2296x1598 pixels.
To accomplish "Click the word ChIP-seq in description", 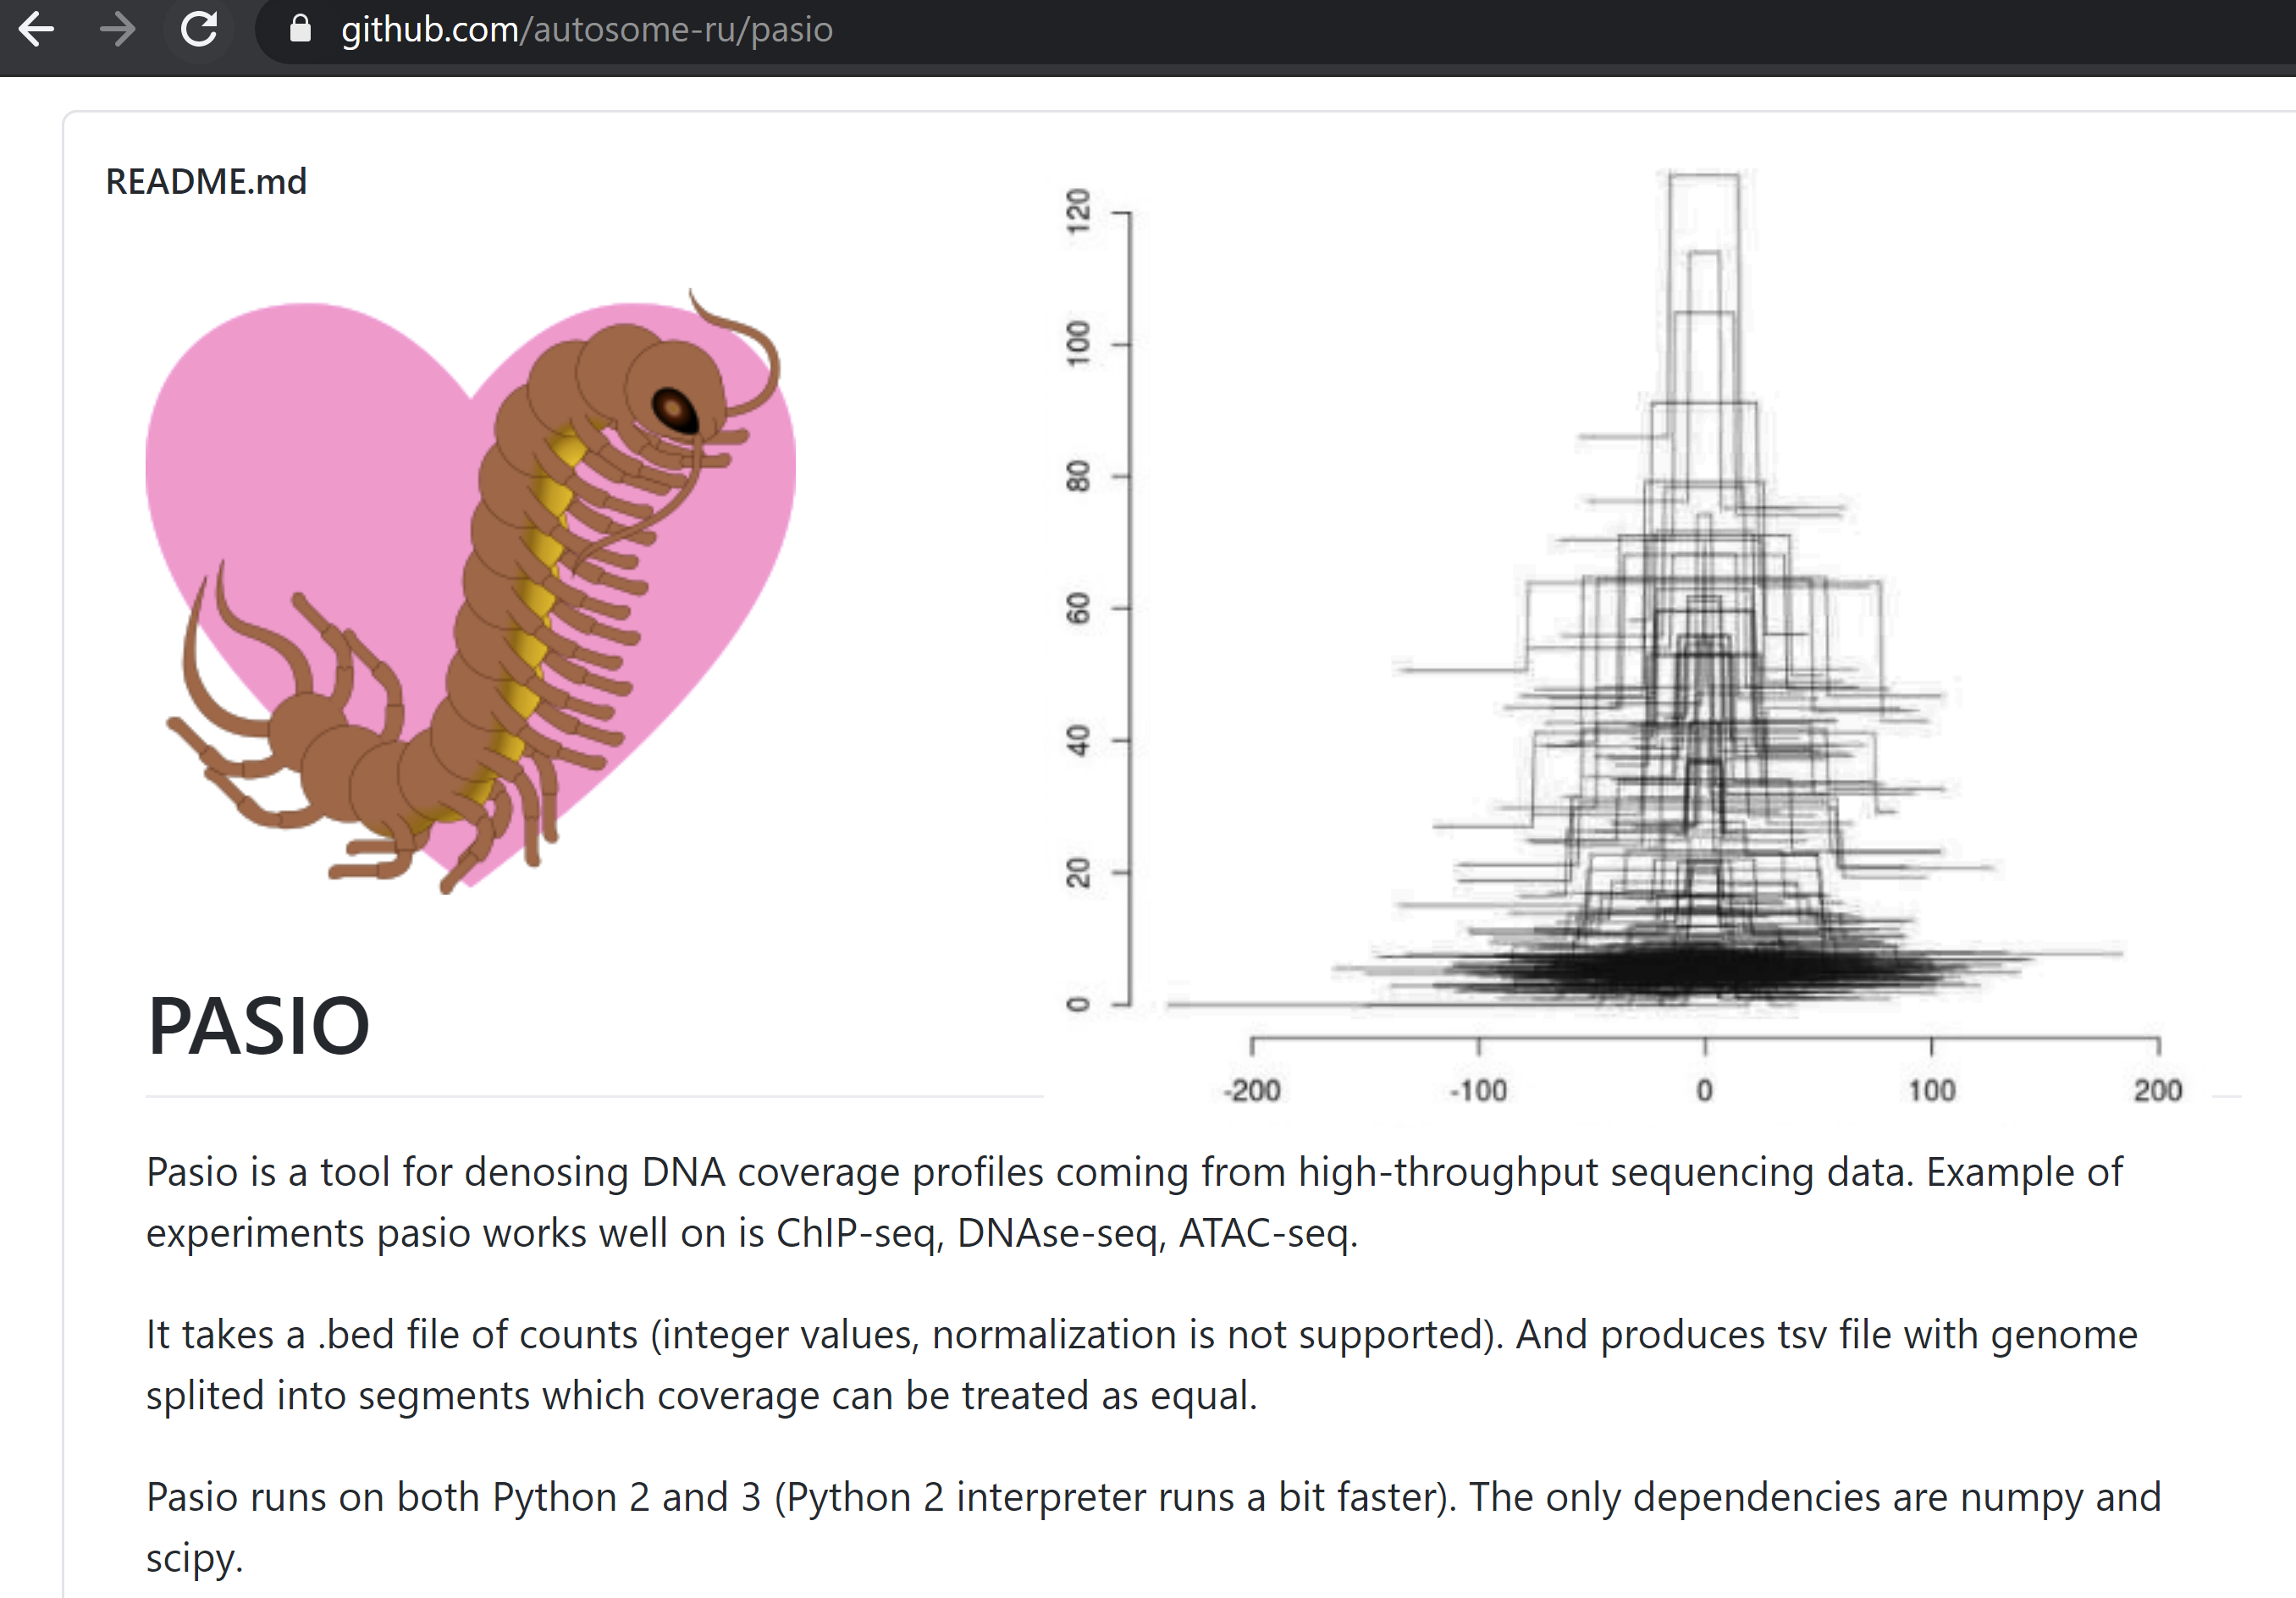I will click(858, 1233).
